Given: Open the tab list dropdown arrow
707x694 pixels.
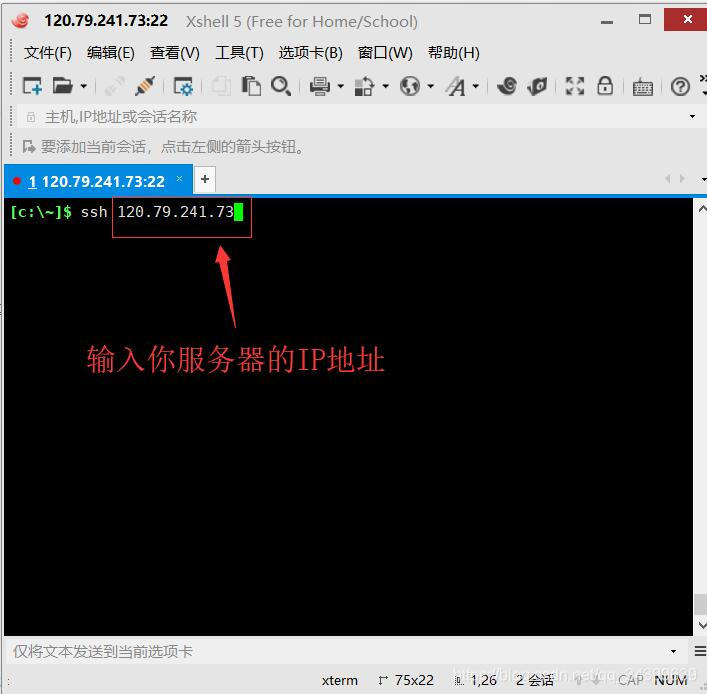Looking at the screenshot, I should click(x=703, y=179).
